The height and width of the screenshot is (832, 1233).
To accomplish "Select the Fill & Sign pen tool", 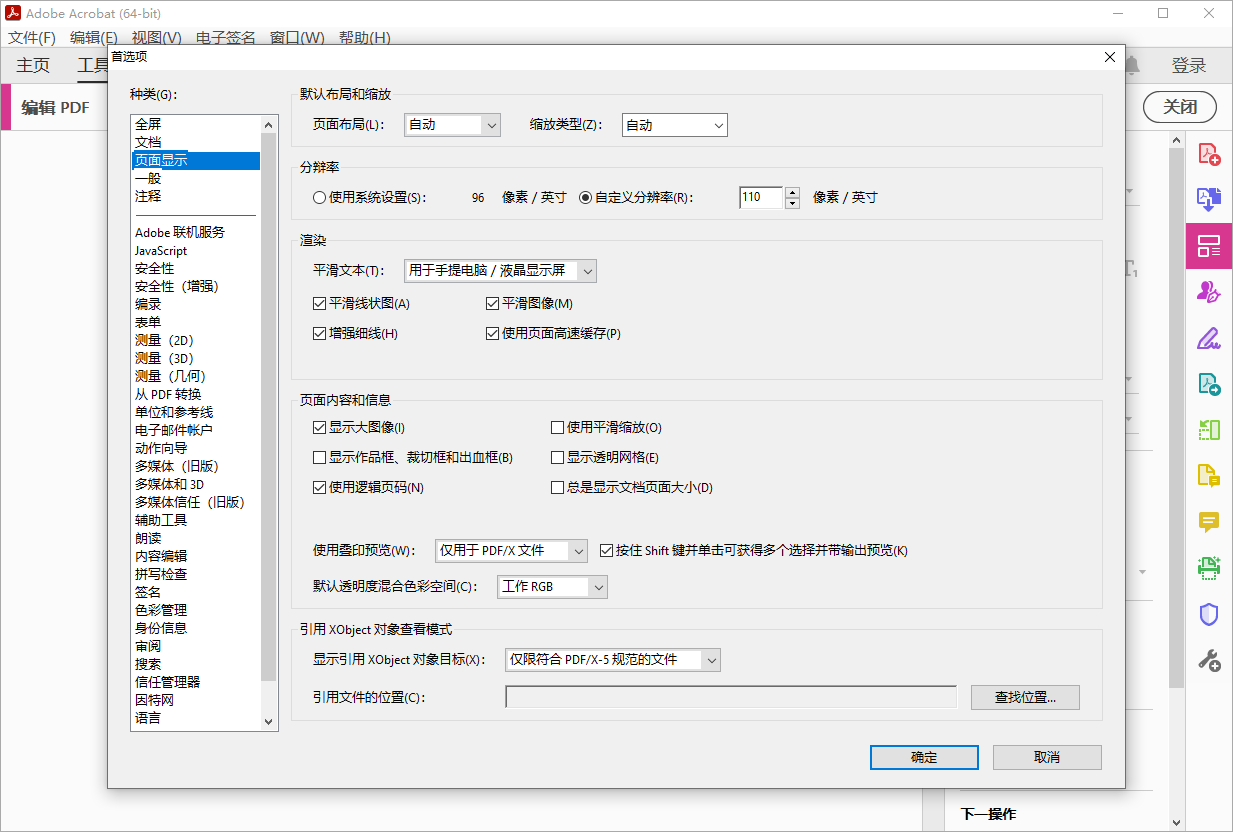I will pos(1208,339).
